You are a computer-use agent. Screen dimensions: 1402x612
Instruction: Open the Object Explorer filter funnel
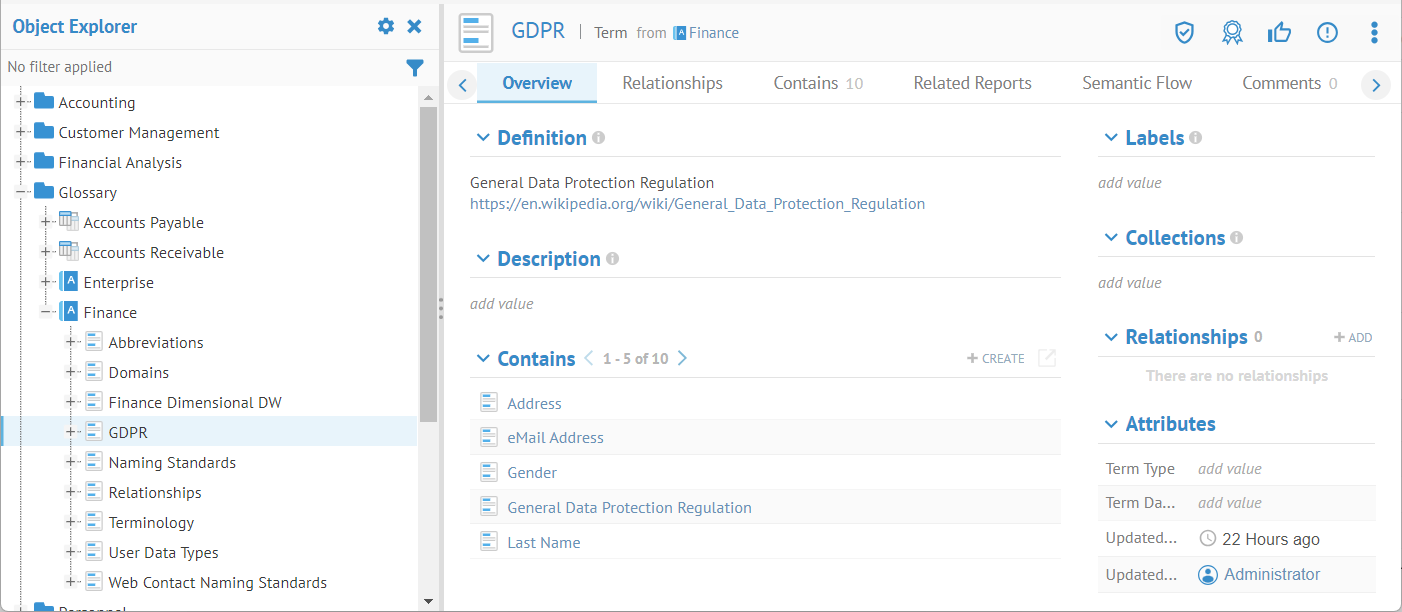(x=415, y=67)
